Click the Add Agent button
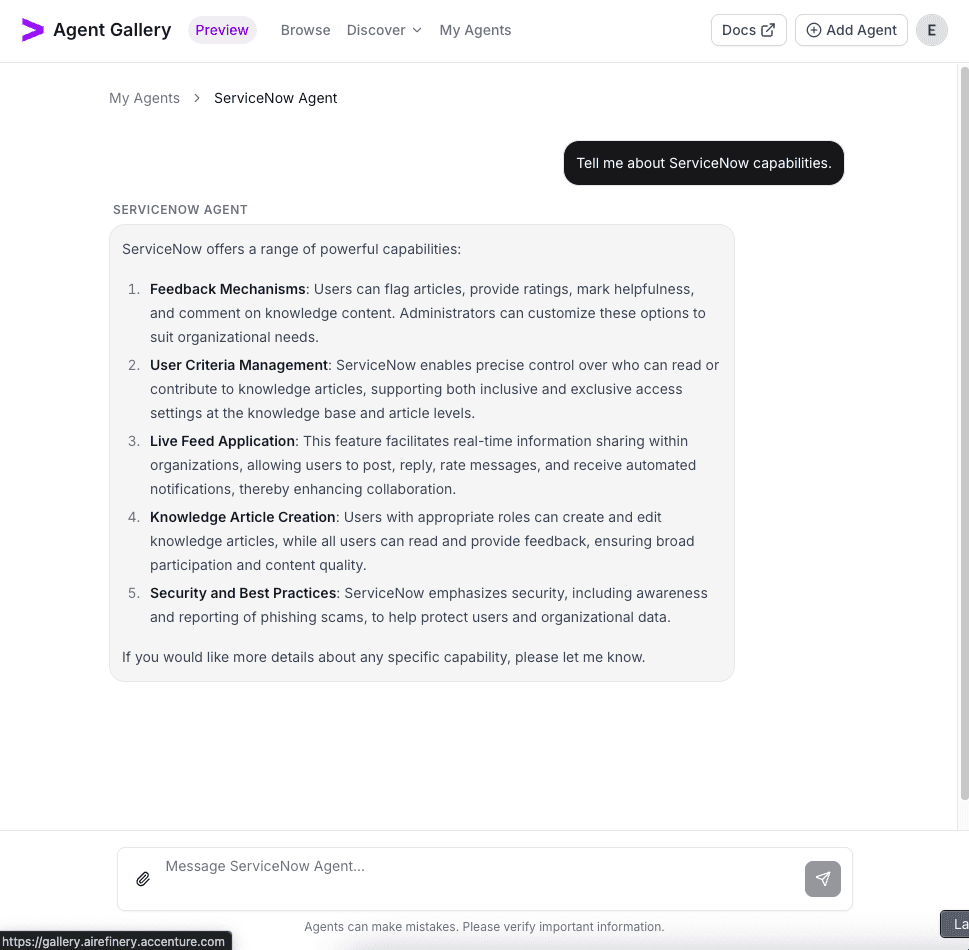The image size is (969, 950). tap(851, 30)
